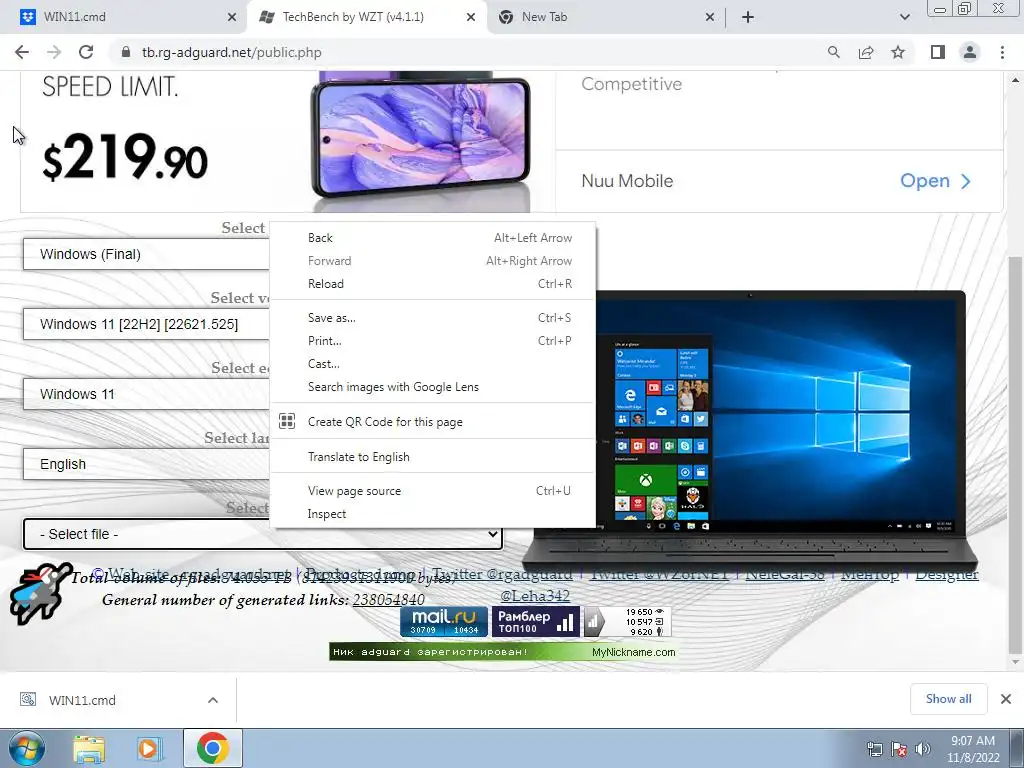Select Print... in the context menu
The image size is (1024, 768).
(x=432, y=340)
